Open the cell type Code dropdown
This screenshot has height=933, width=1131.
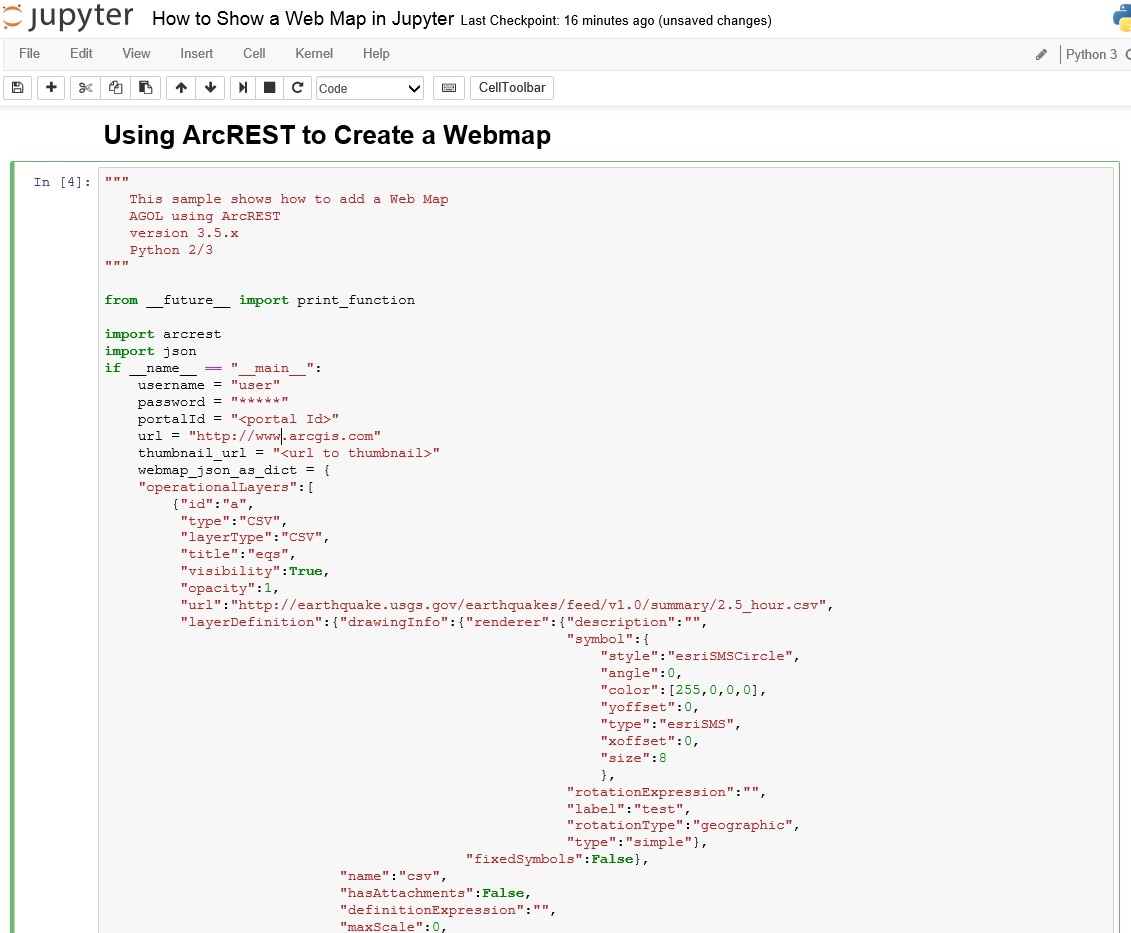click(x=369, y=88)
